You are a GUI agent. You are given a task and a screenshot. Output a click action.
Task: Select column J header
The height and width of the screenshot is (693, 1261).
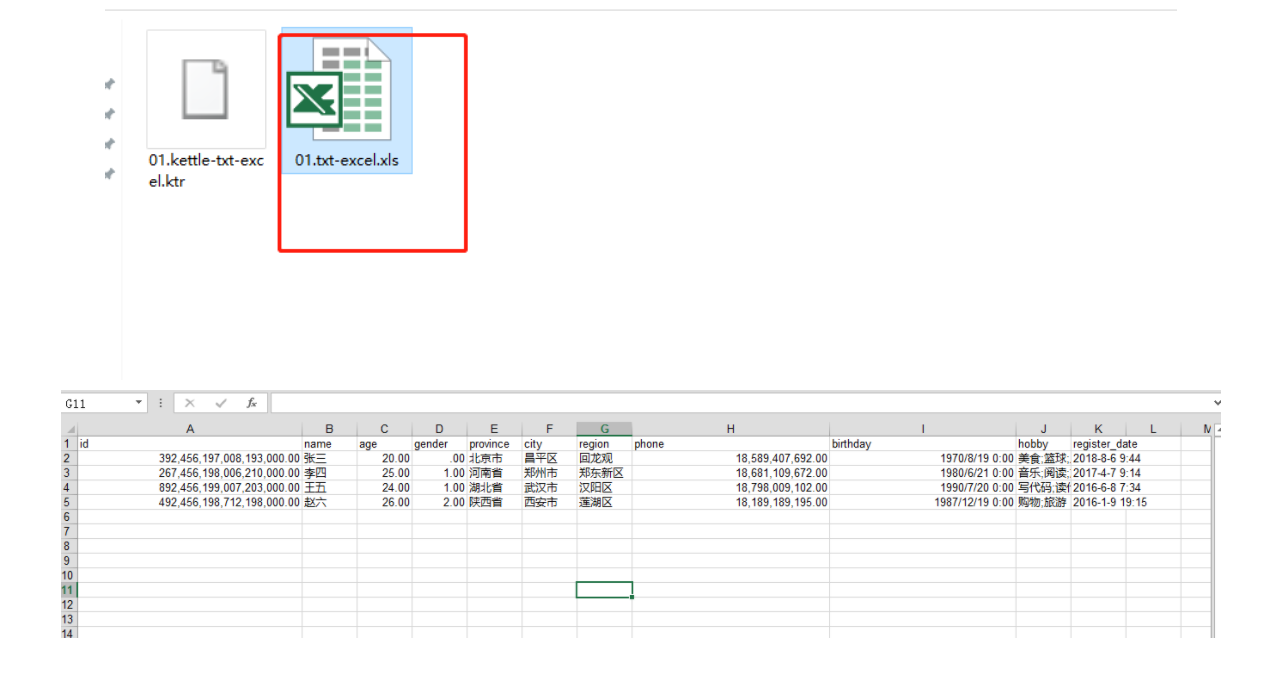coord(1043,429)
